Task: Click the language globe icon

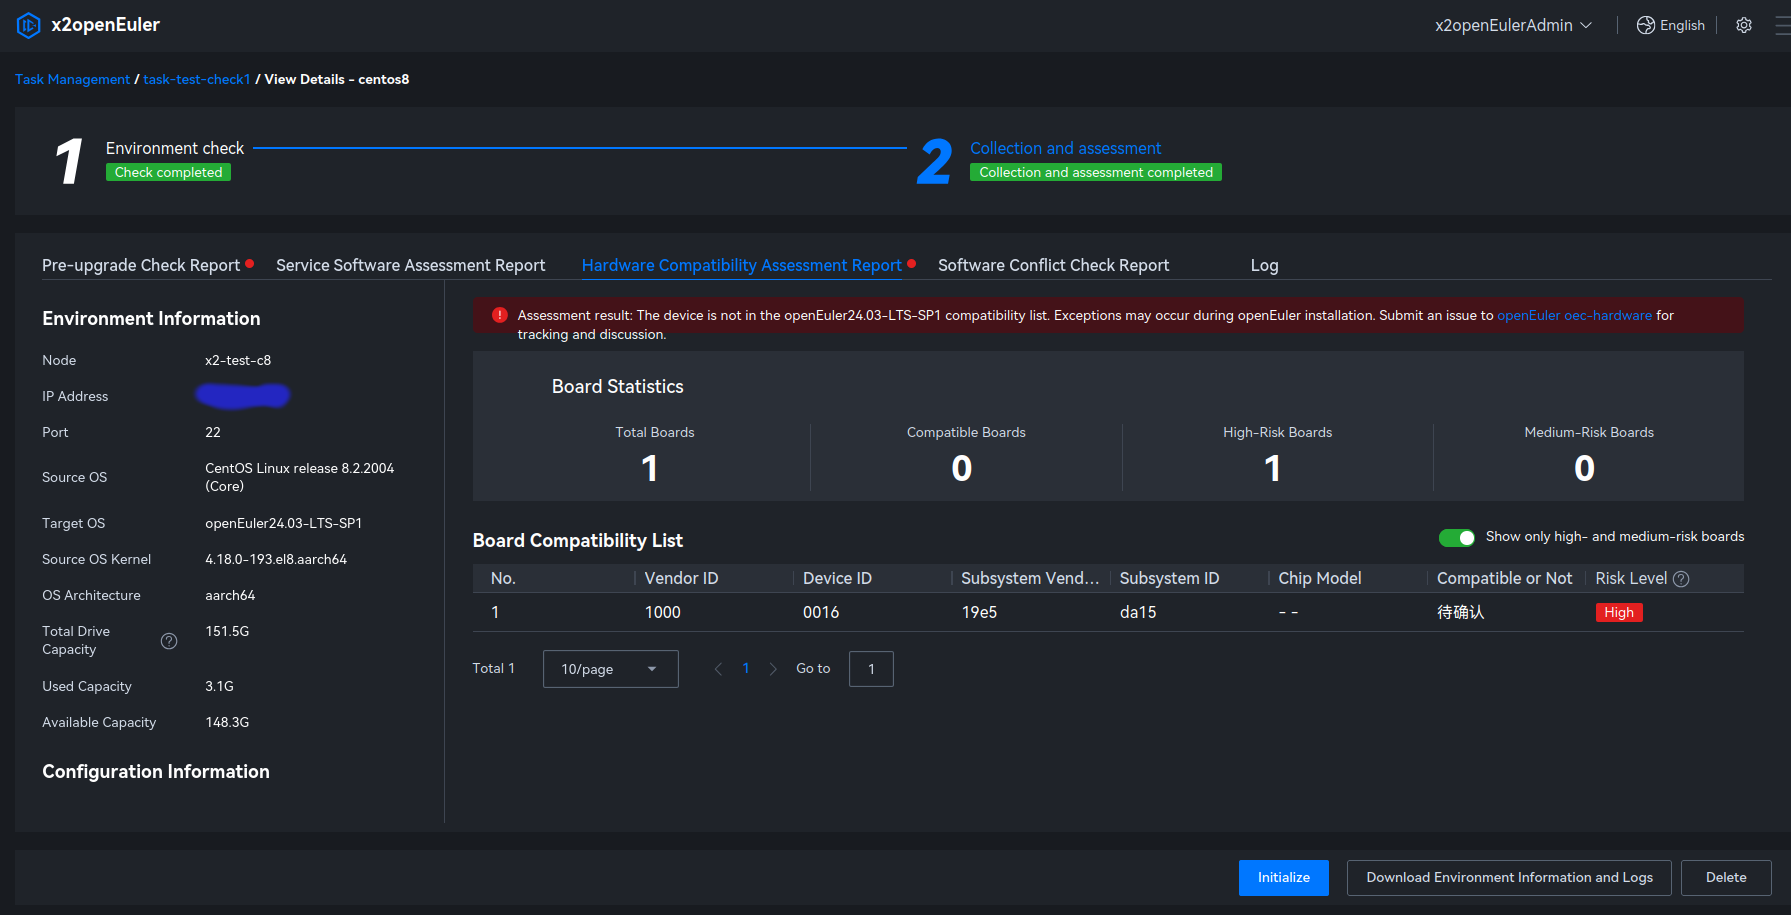Action: pyautogui.click(x=1645, y=25)
